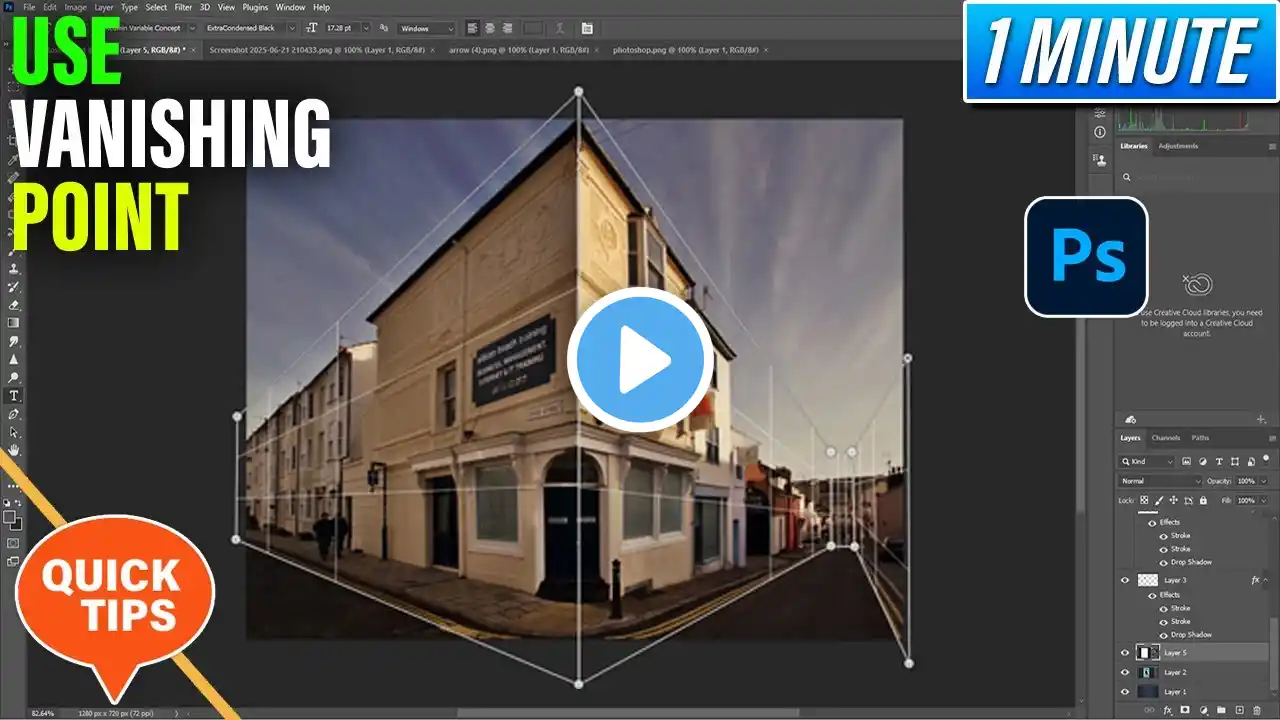The image size is (1280, 720).
Task: Expand the Kind layer filter dropdown
Action: (1148, 462)
